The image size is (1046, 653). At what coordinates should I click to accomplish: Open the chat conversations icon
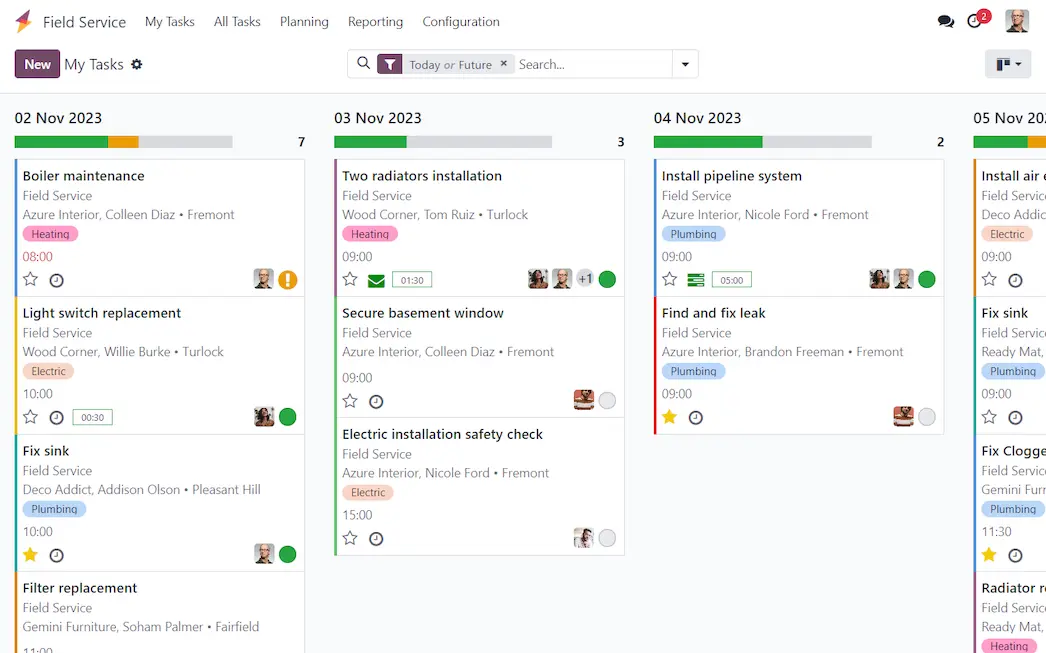click(x=945, y=21)
